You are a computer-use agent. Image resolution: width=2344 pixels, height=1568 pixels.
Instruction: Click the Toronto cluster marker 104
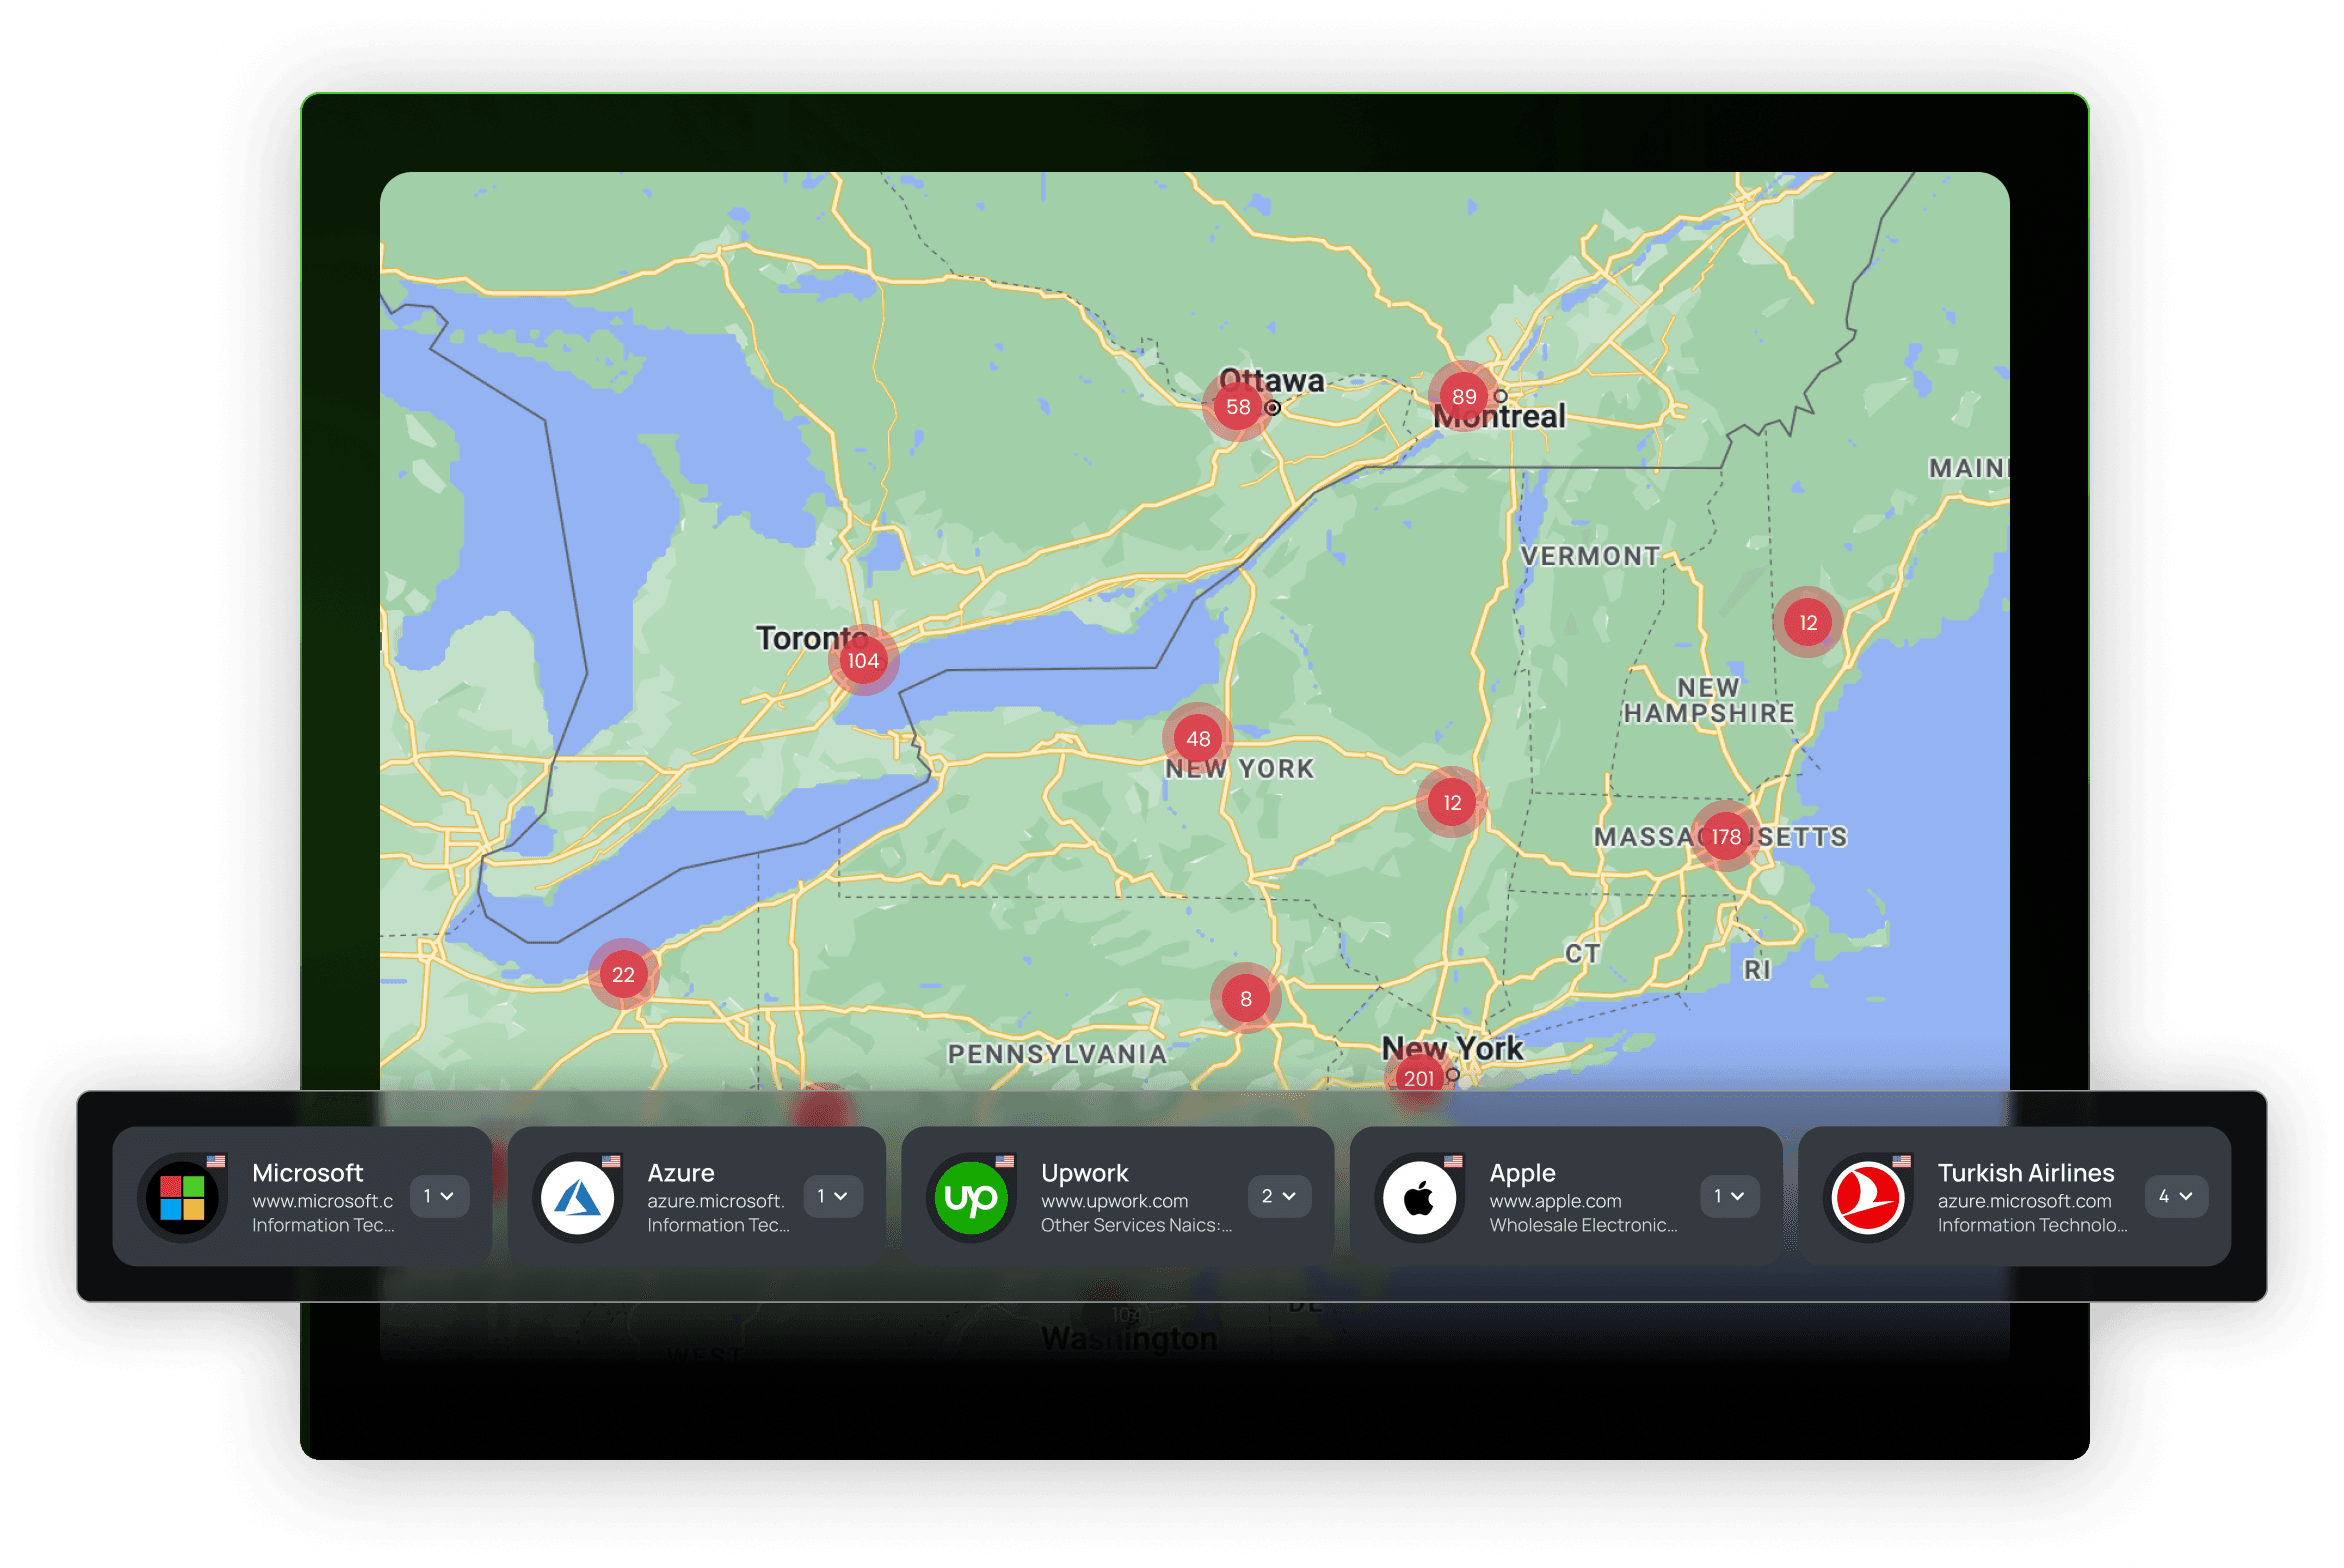click(x=863, y=660)
